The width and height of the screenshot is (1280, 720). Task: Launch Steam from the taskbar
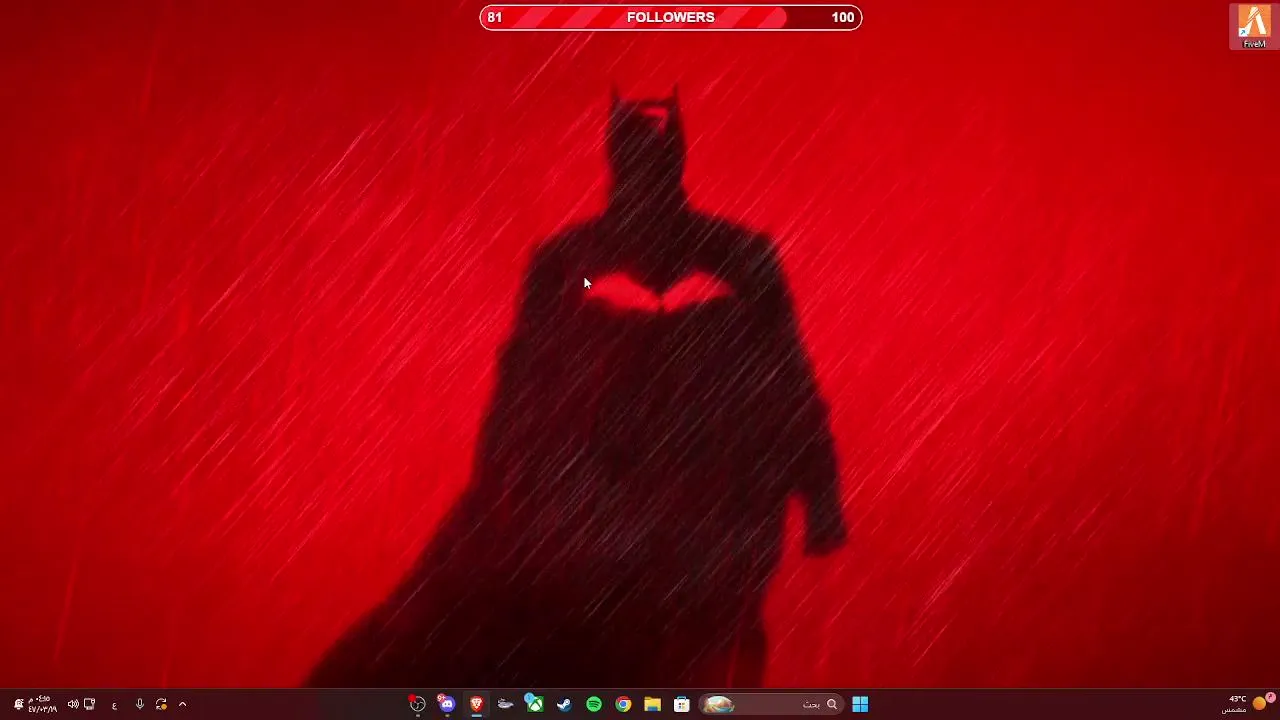pyautogui.click(x=564, y=704)
